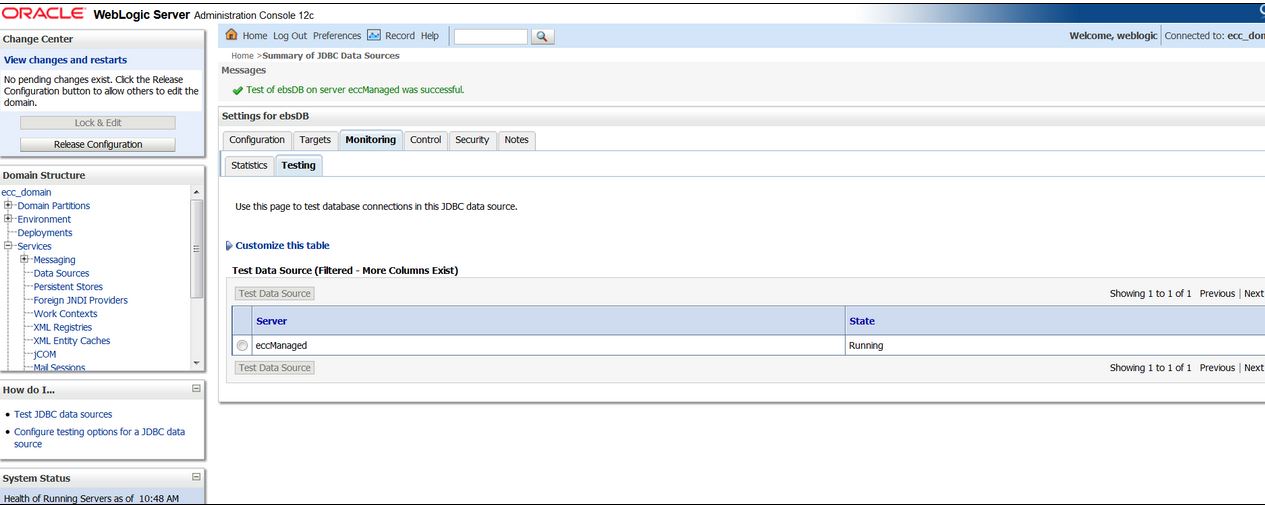Image resolution: width=1265 pixels, height=505 pixels.
Task: Click the Home house icon in toolbar
Action: pos(232,36)
